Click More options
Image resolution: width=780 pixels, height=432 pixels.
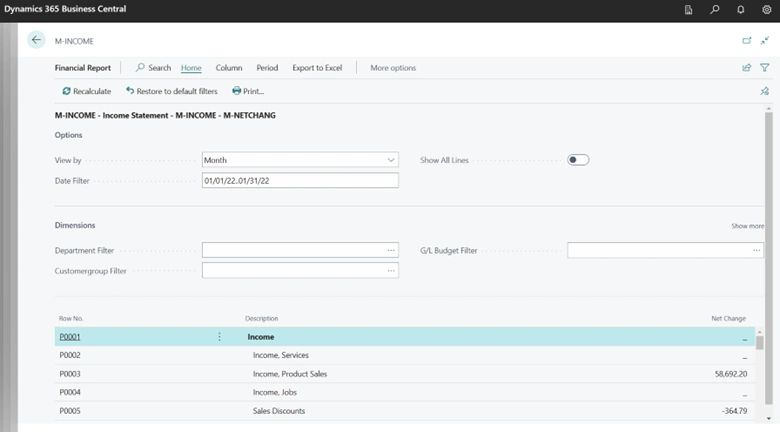[x=393, y=68]
